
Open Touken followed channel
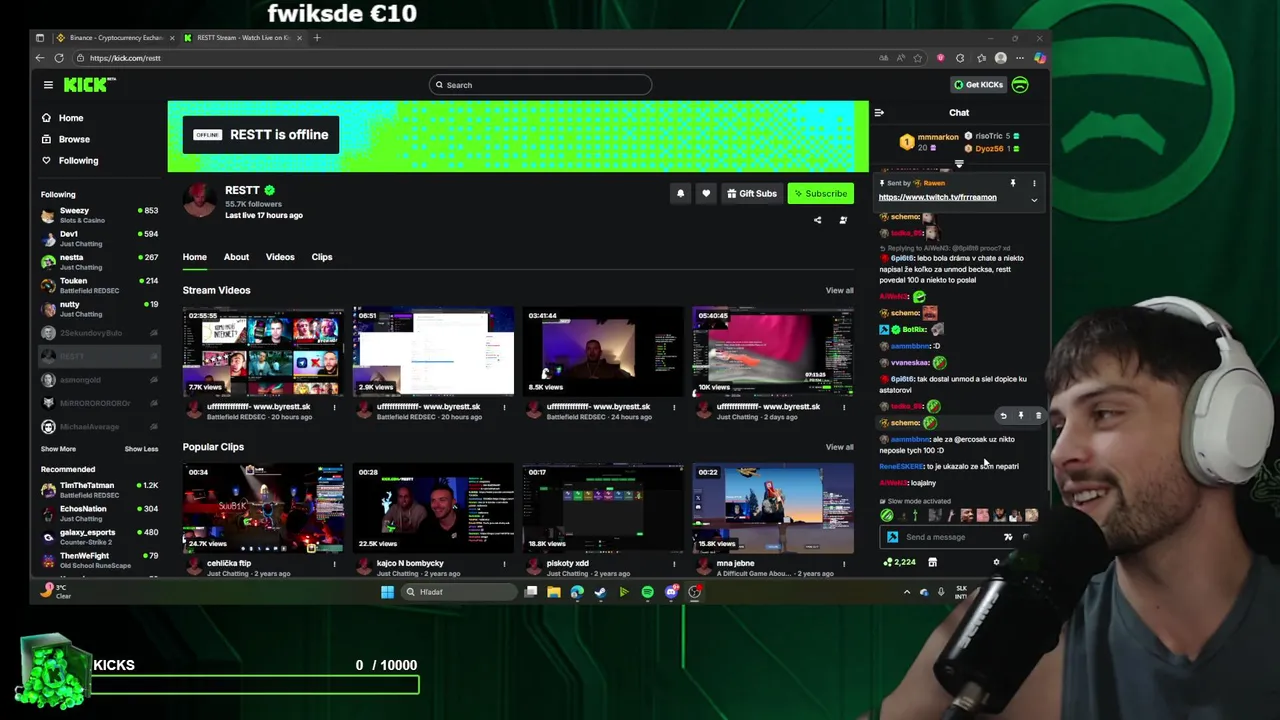tap(99, 285)
